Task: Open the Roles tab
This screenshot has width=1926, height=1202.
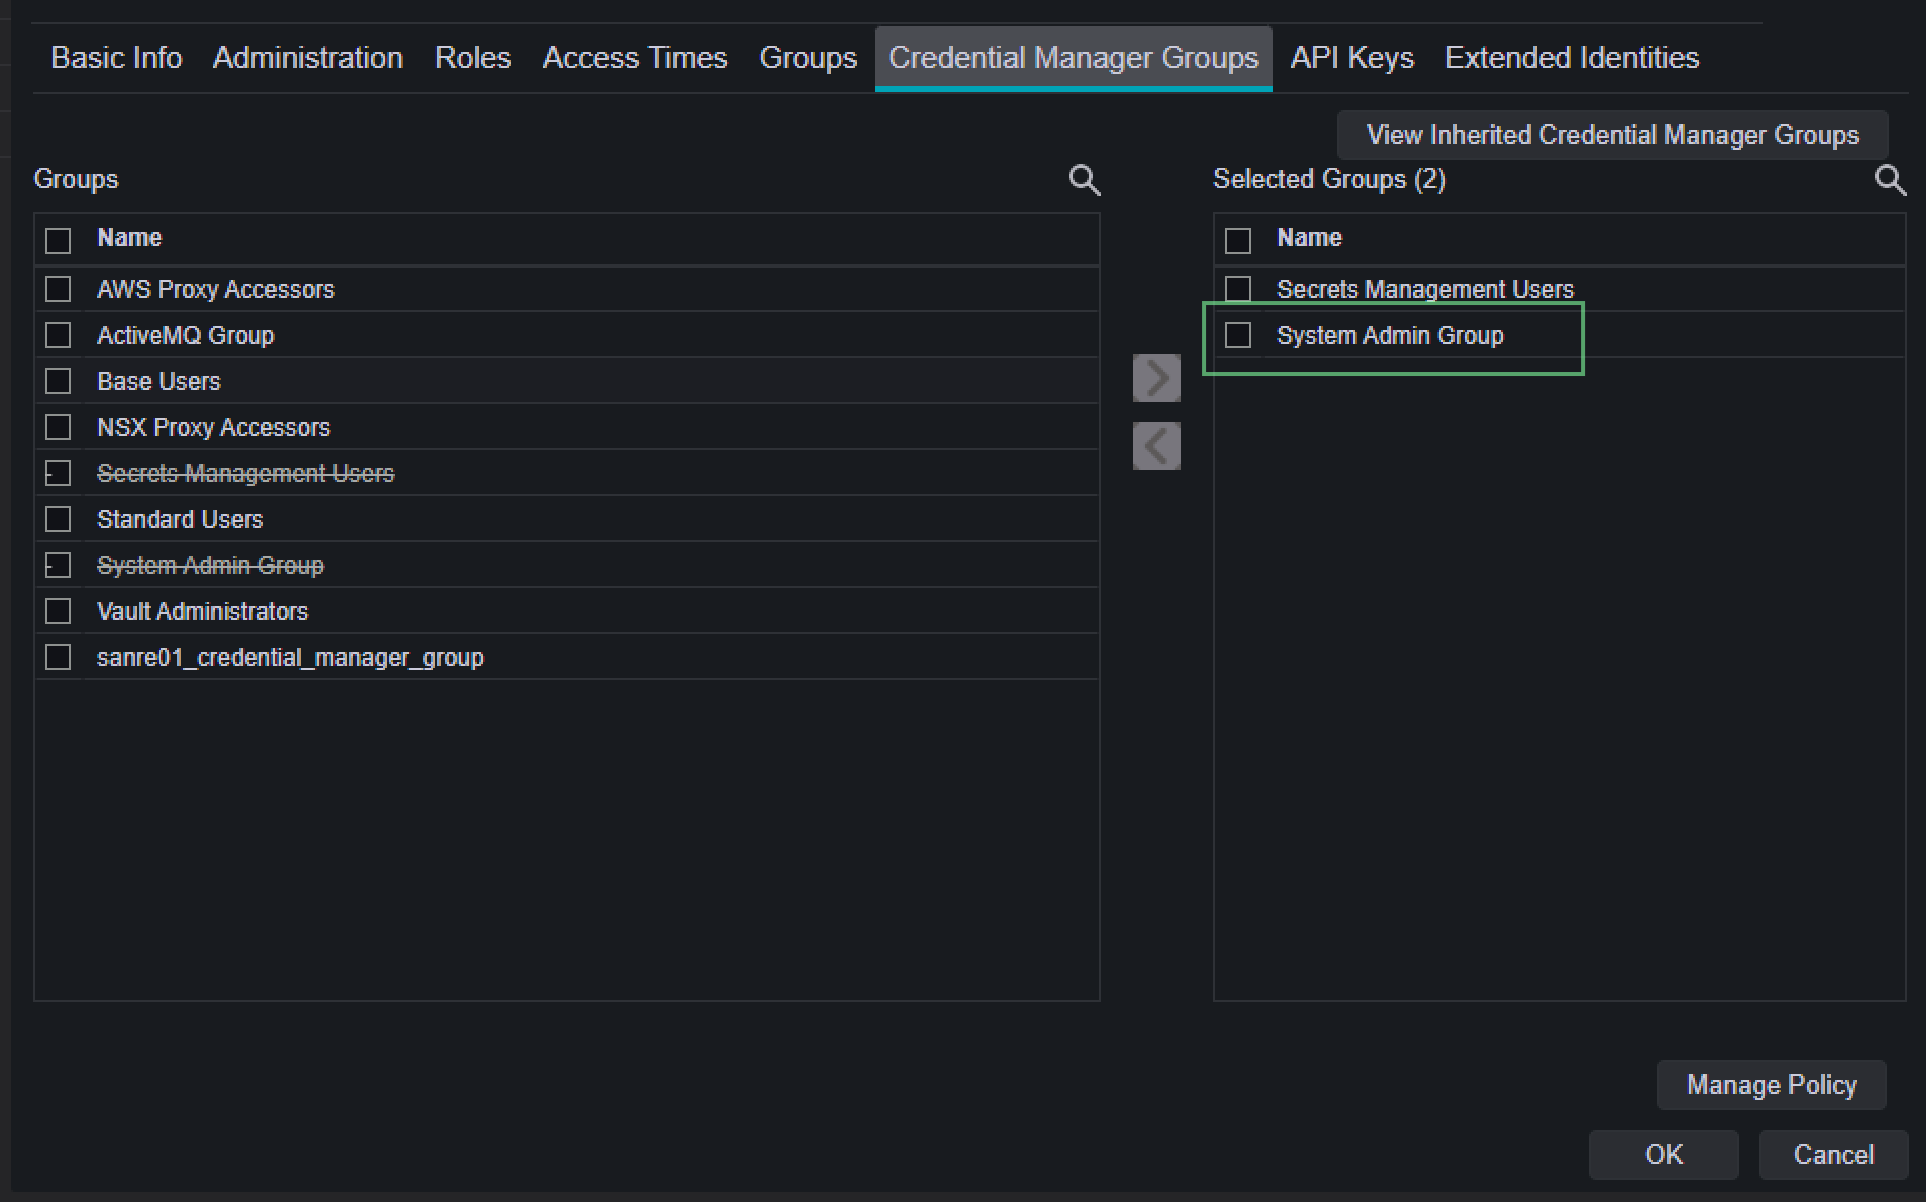Action: point(472,58)
